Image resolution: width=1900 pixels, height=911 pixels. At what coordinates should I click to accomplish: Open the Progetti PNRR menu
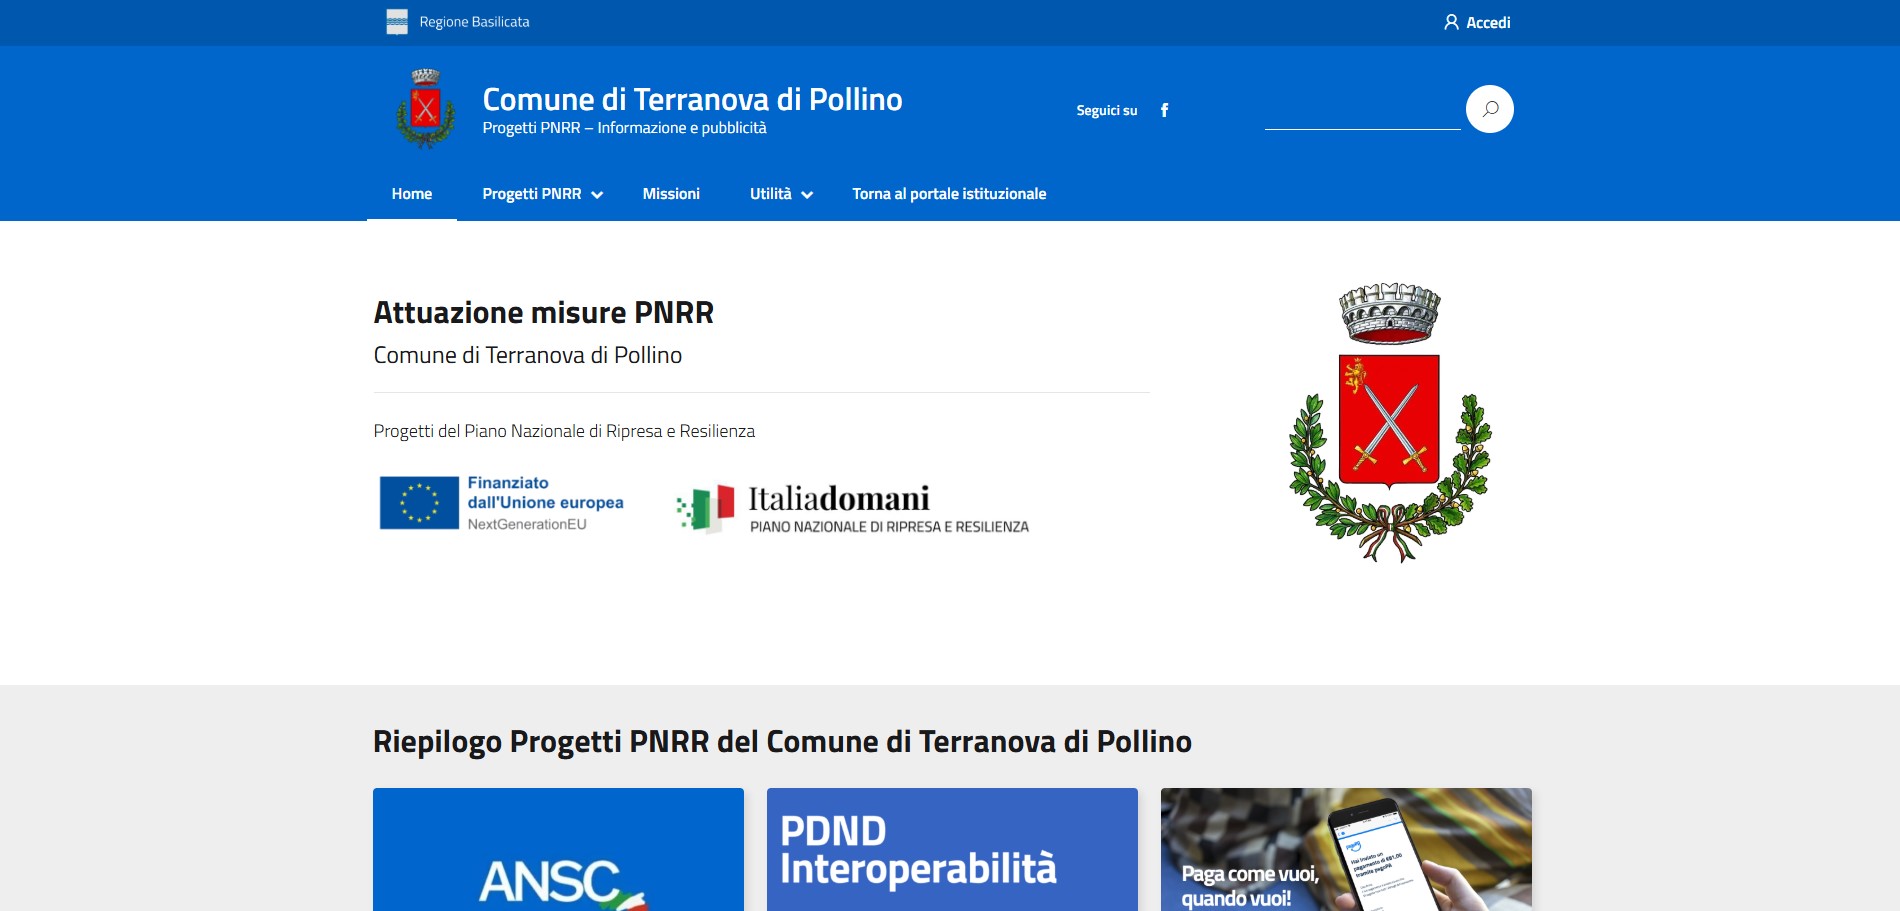[532, 194]
